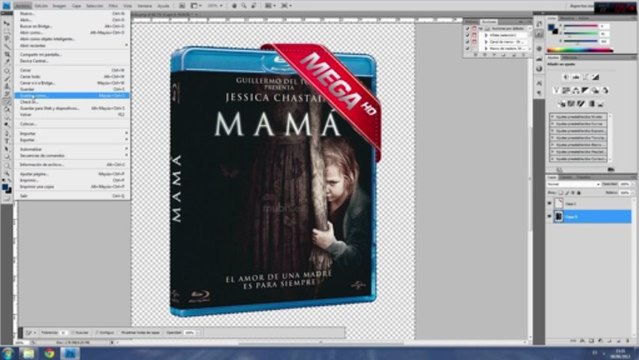This screenshot has width=639, height=360.
Task: Switch to the Canales tab
Action: 566,177
